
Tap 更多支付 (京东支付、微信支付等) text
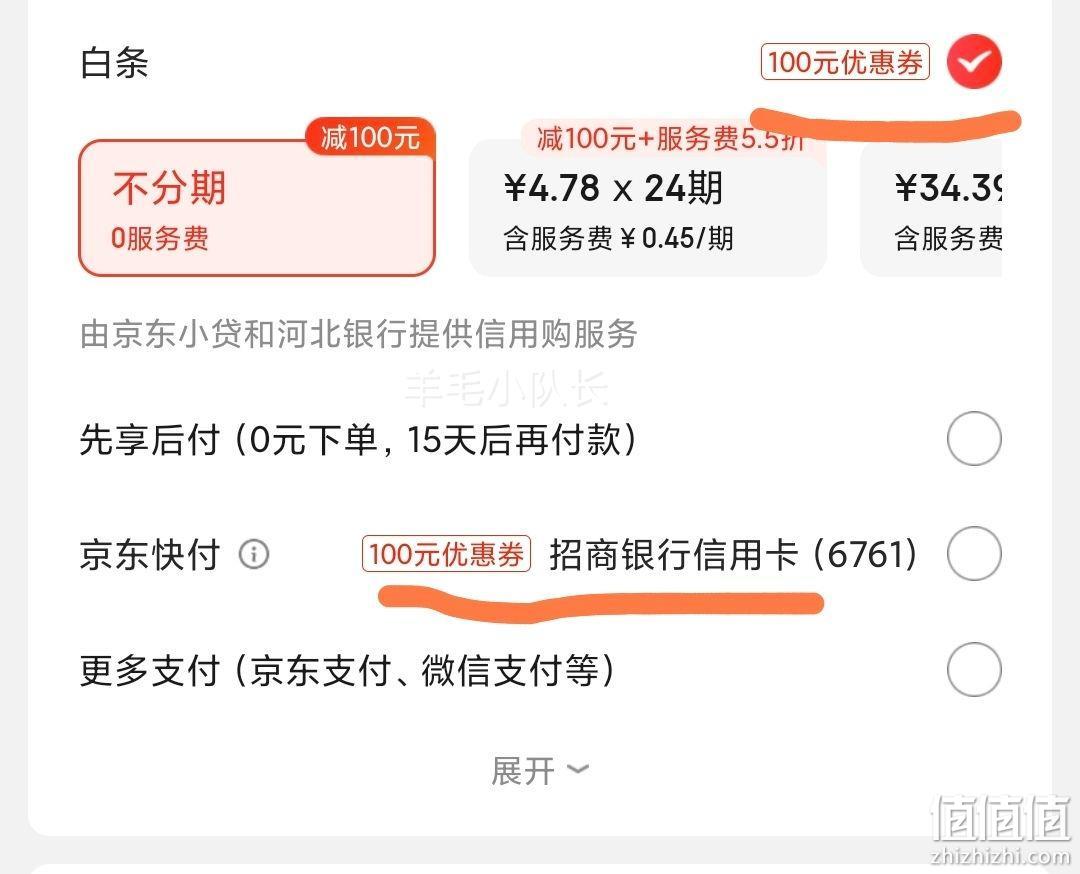347,670
